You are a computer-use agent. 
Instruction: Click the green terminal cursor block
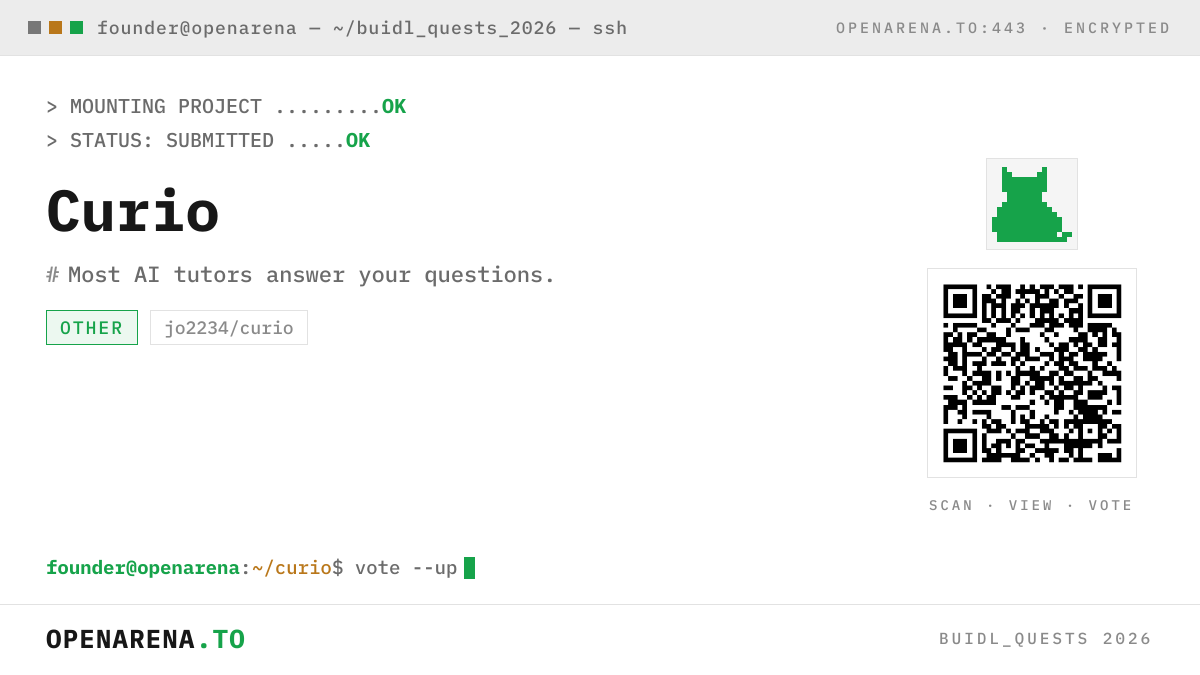[469, 568]
